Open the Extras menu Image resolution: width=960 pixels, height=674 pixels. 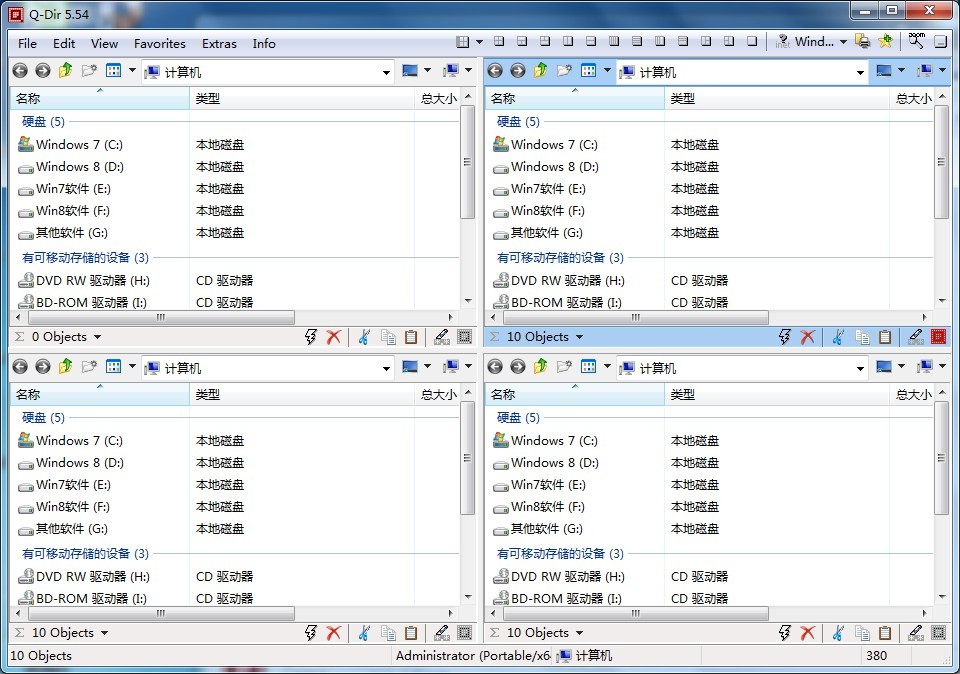[219, 44]
